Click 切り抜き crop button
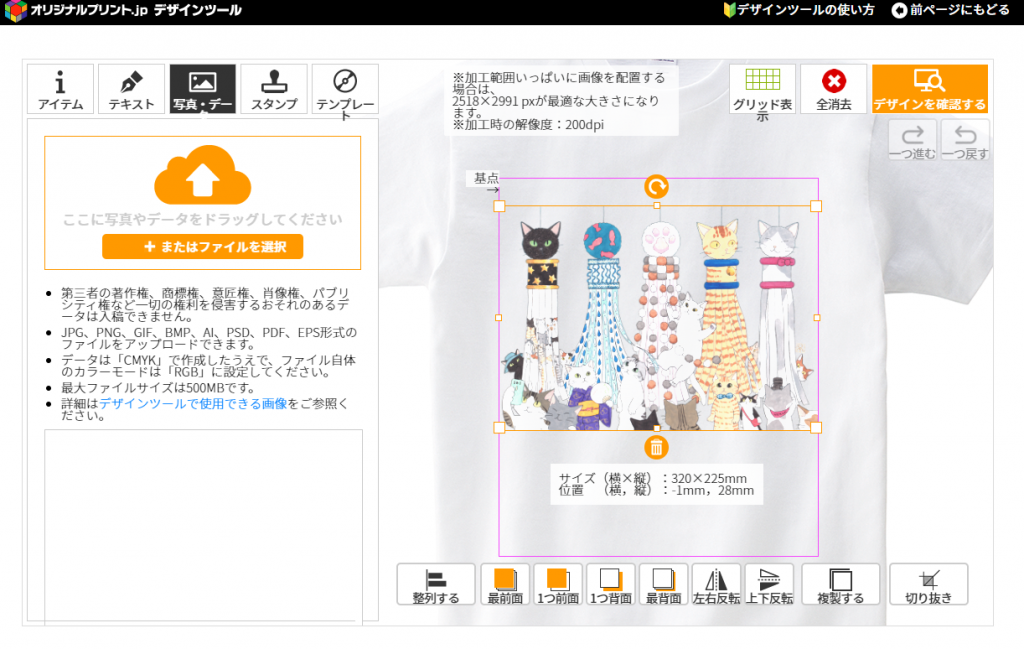Image resolution: width=1024 pixels, height=649 pixels. point(929,584)
